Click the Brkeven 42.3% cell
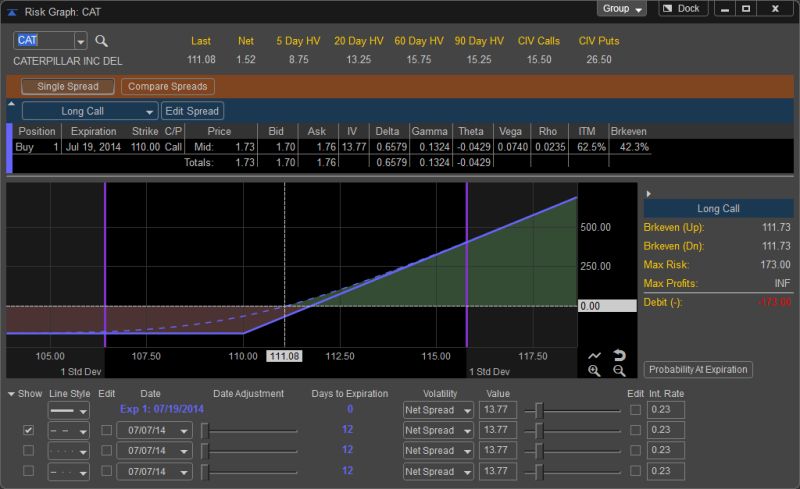The width and height of the screenshot is (800, 489). pyautogui.click(x=634, y=147)
